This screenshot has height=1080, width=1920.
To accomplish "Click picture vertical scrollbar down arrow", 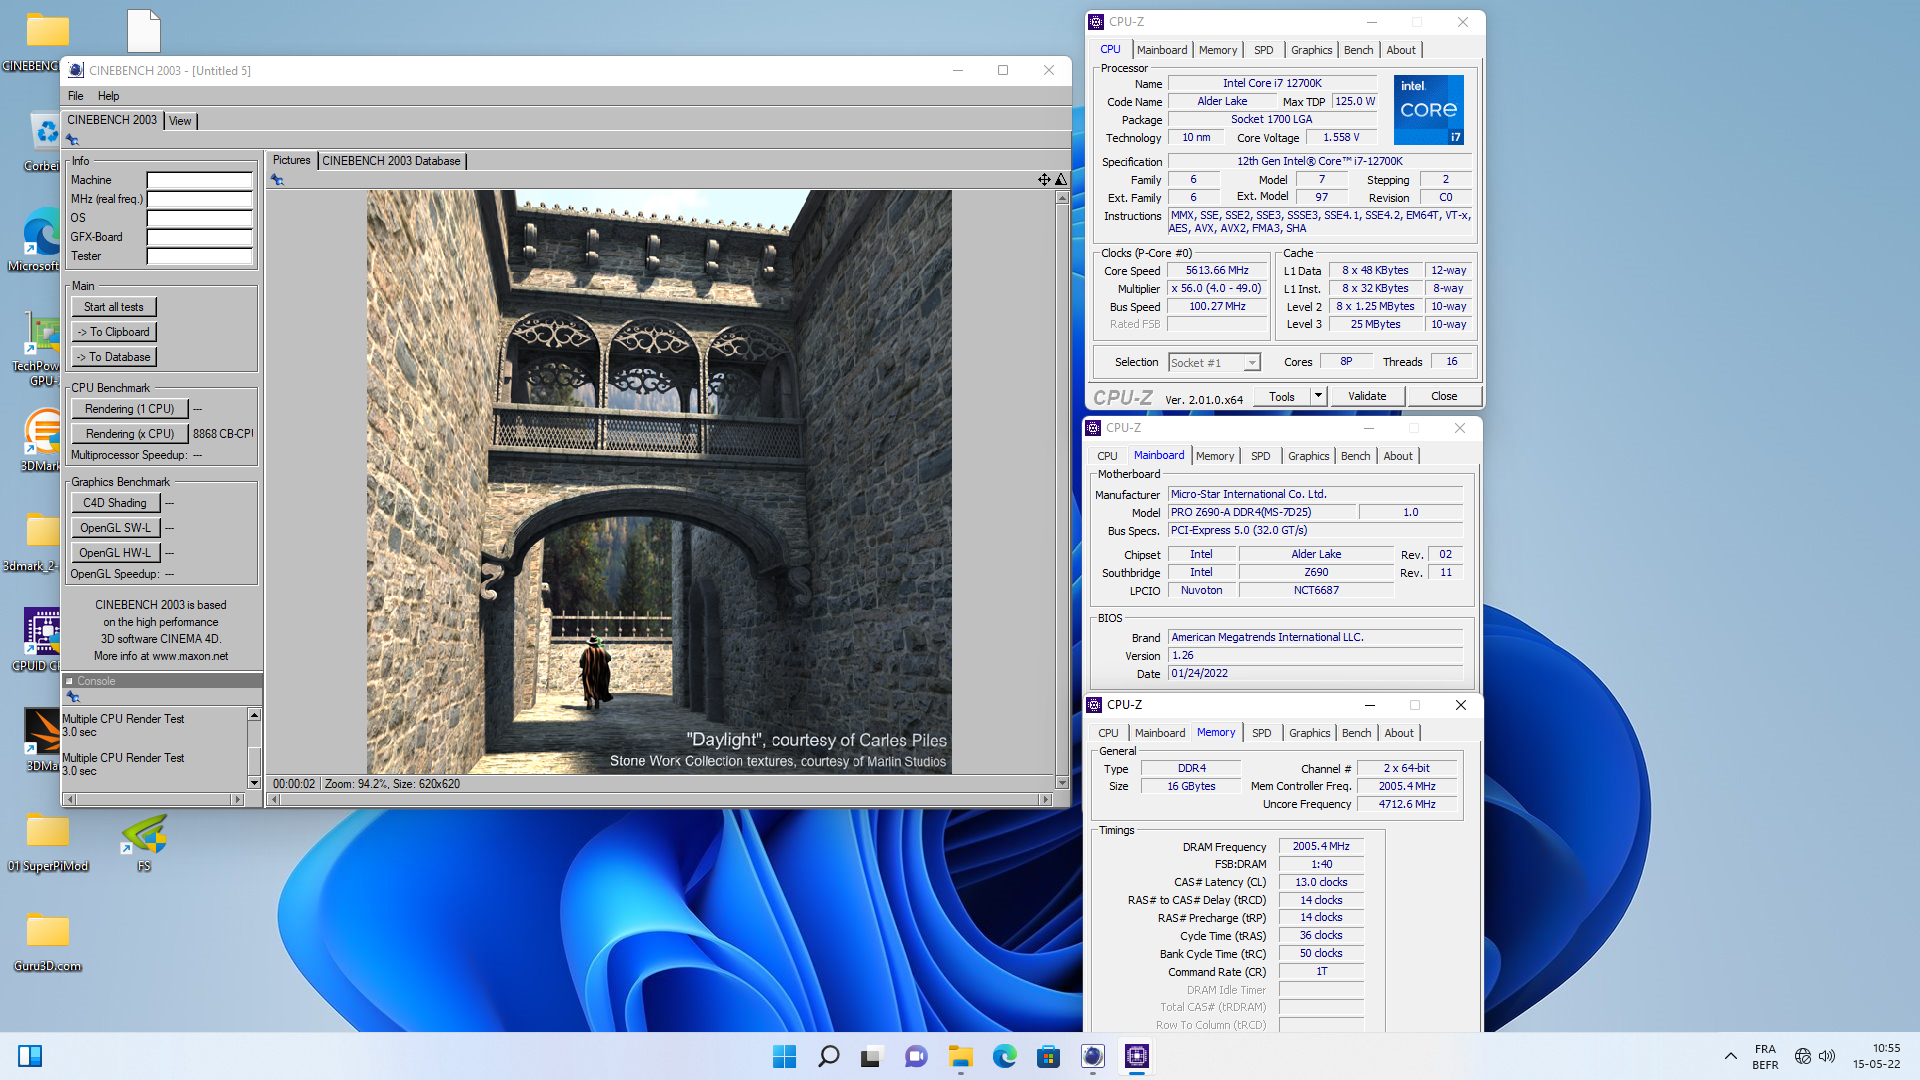I will click(x=1062, y=783).
